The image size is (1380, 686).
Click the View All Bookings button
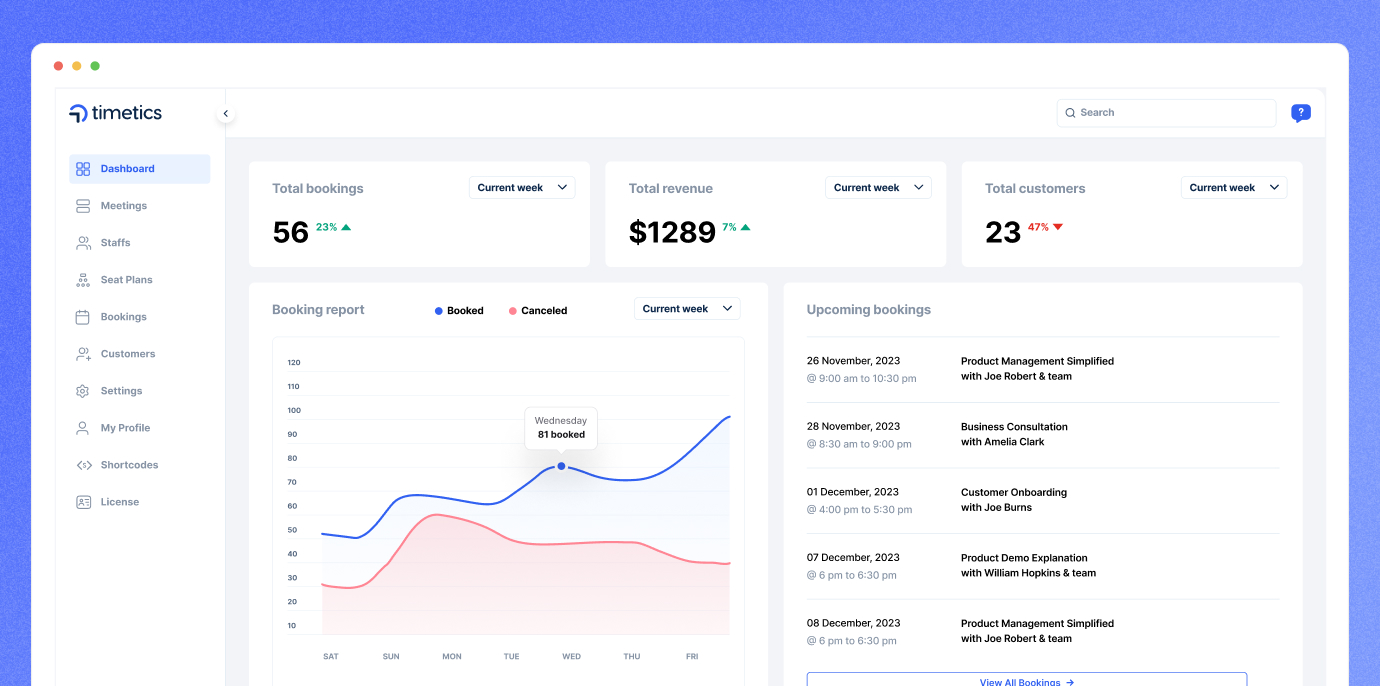tap(1027, 680)
